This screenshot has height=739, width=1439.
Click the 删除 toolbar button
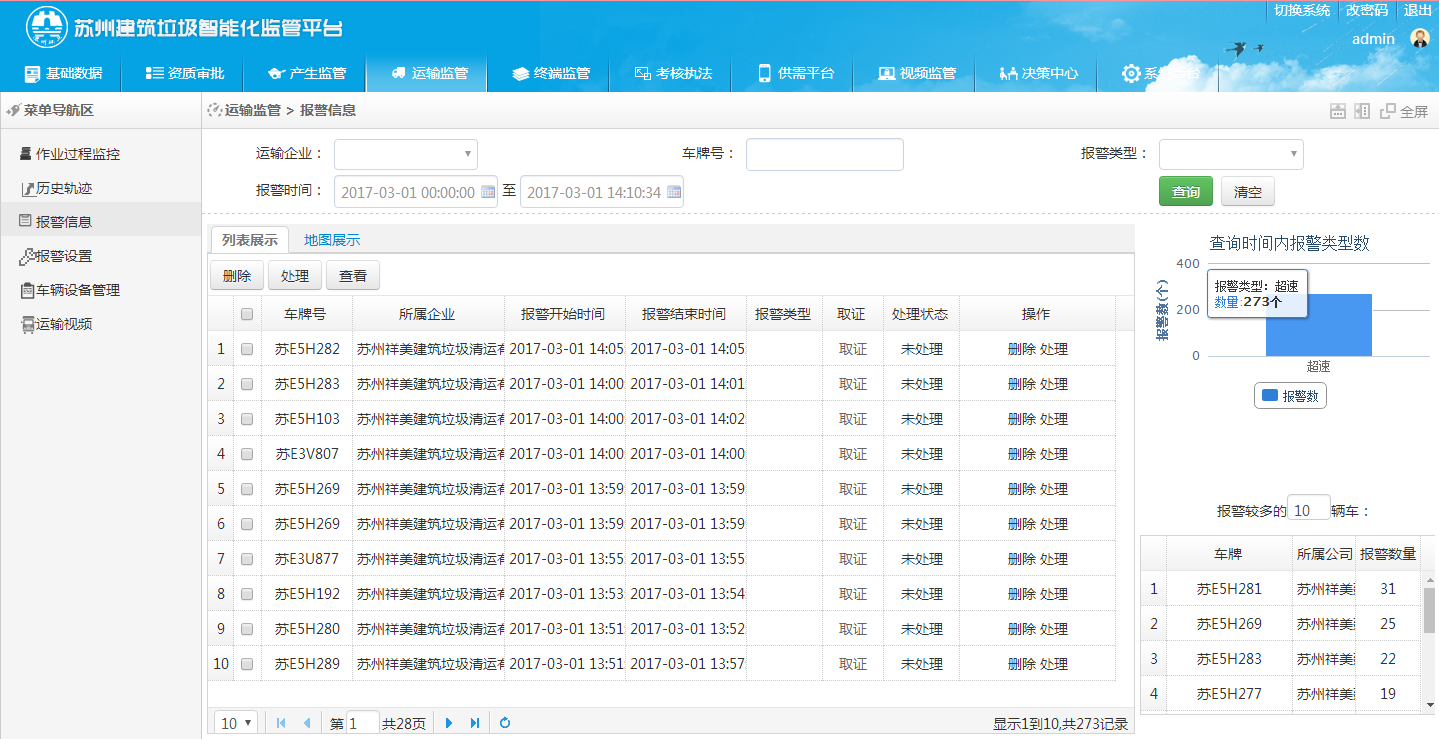[237, 276]
